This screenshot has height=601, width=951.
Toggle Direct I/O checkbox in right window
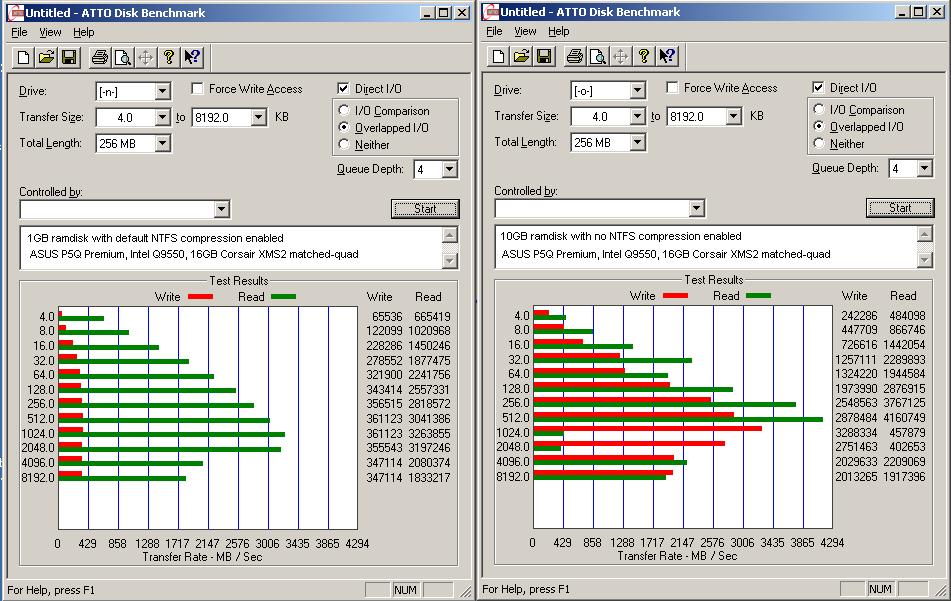pyautogui.click(x=819, y=88)
